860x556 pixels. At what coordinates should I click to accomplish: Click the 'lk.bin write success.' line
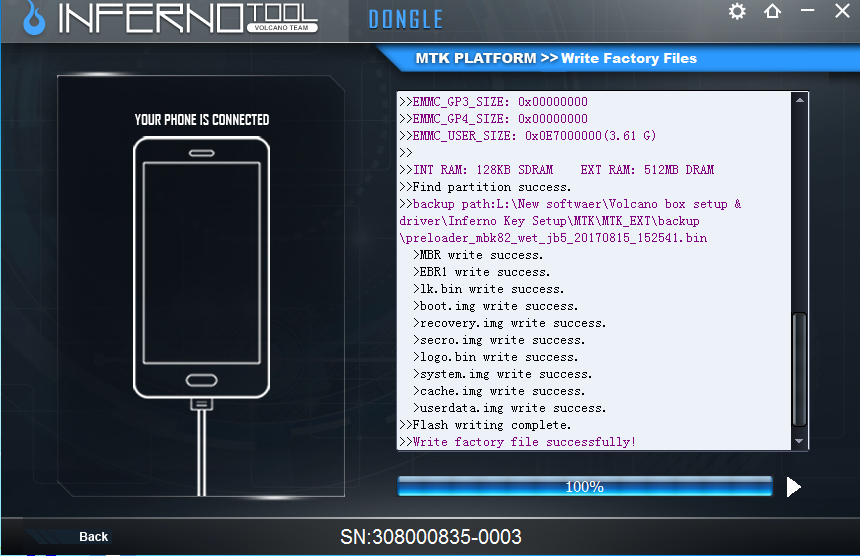[x=489, y=289]
